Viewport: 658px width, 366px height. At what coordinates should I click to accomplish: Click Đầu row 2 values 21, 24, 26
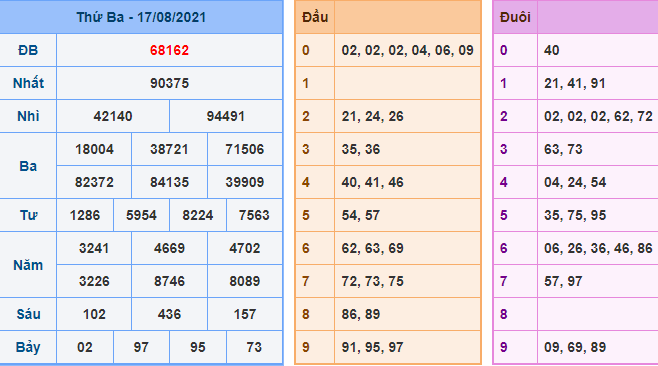(373, 116)
